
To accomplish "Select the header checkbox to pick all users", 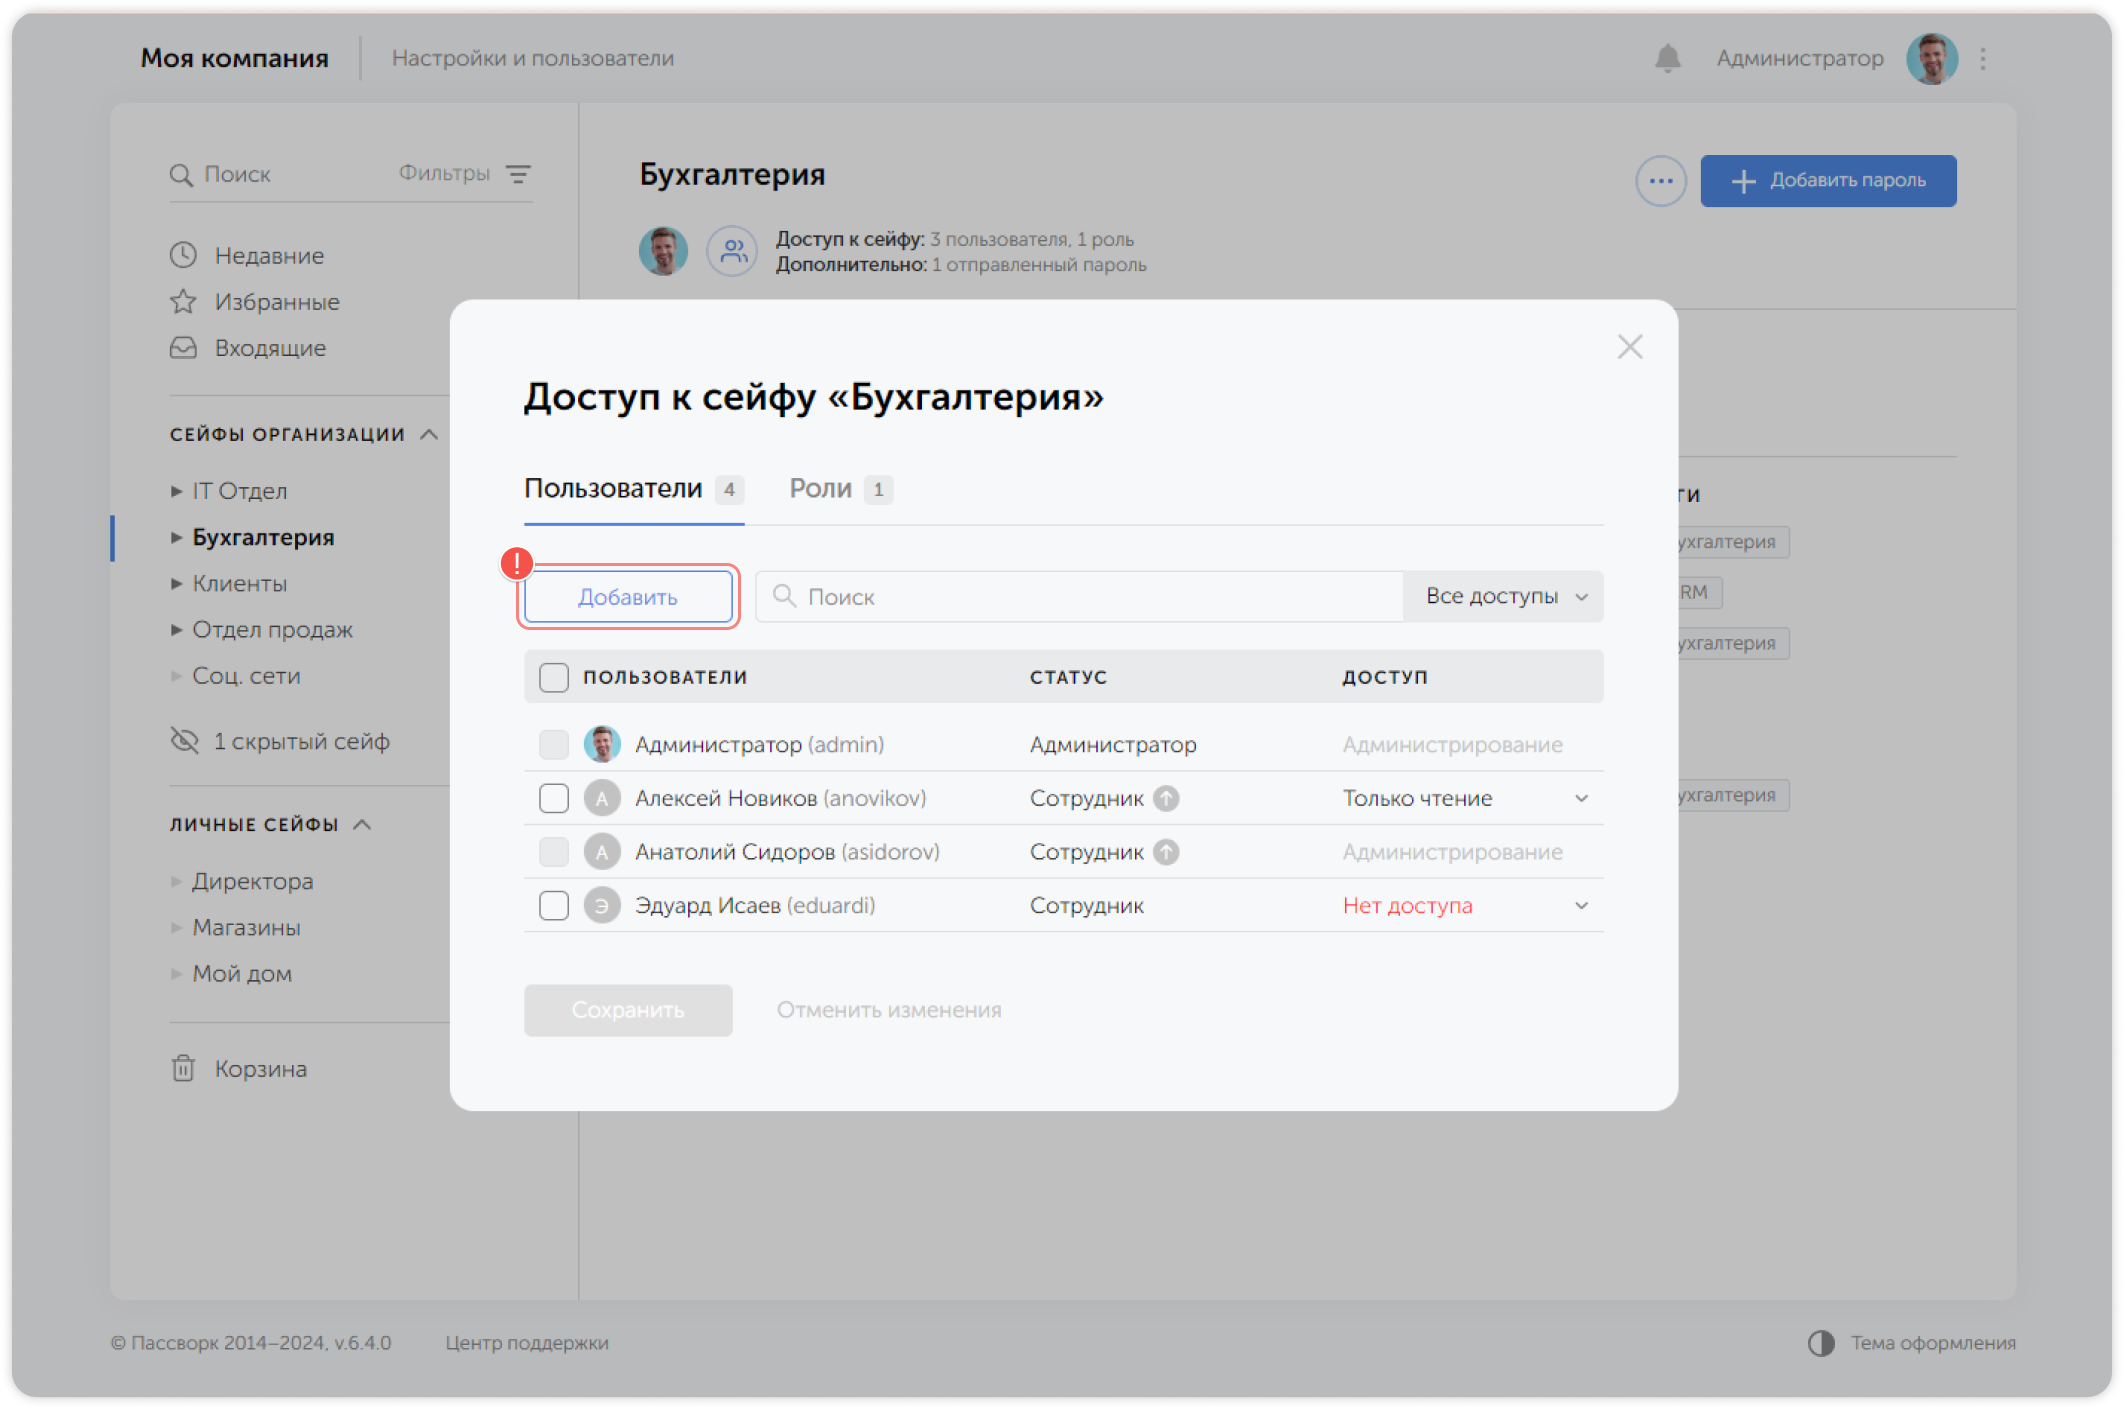I will pyautogui.click(x=553, y=677).
